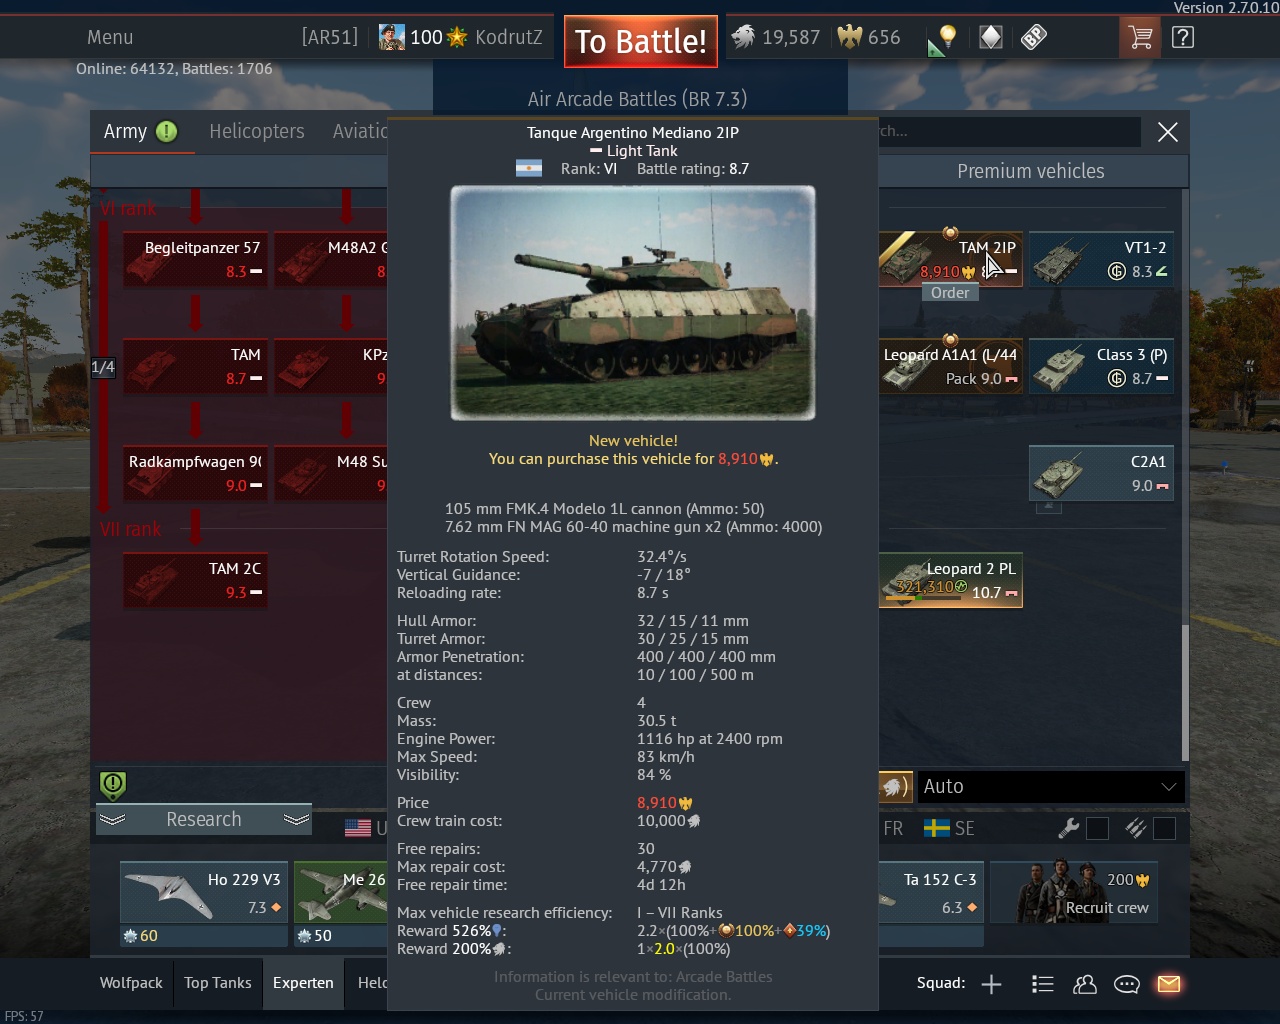
Task: Expand Research panel using right chevrons
Action: coord(296,820)
